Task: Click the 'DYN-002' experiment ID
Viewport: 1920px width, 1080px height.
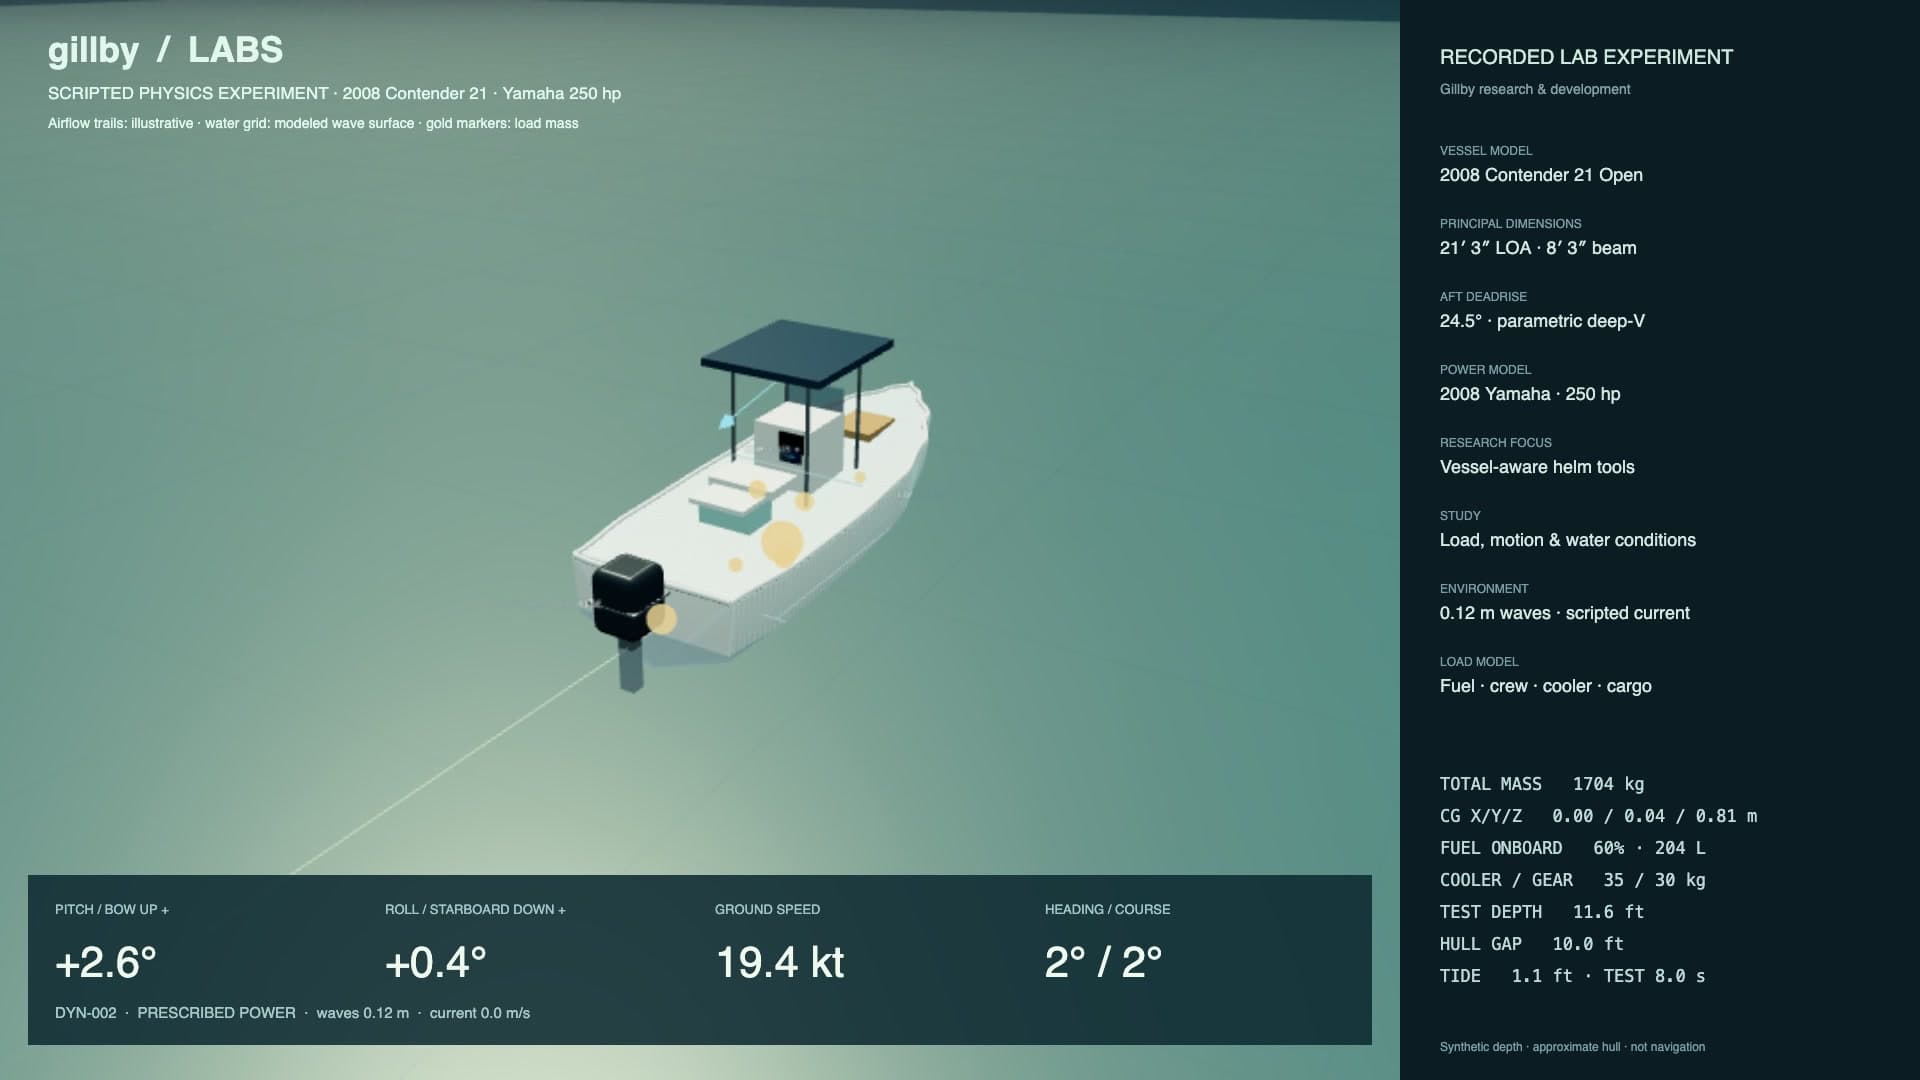Action: pos(86,1013)
